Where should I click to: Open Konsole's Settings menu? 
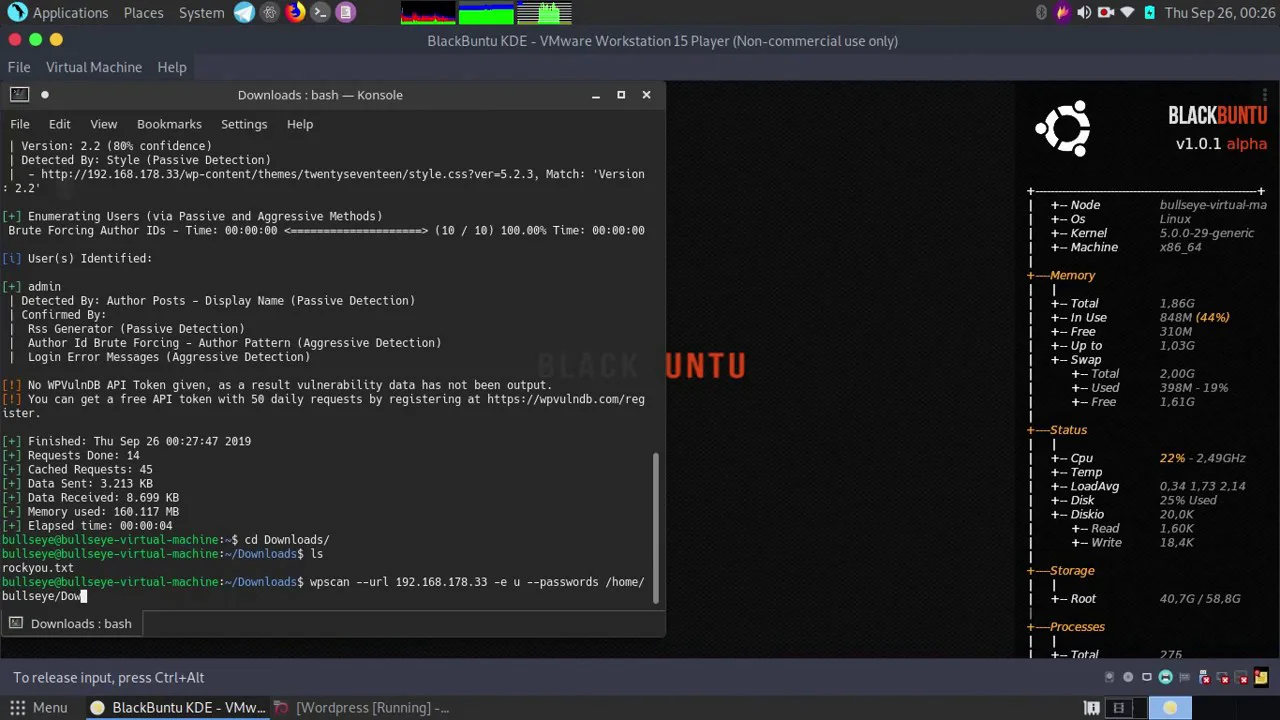coord(244,124)
